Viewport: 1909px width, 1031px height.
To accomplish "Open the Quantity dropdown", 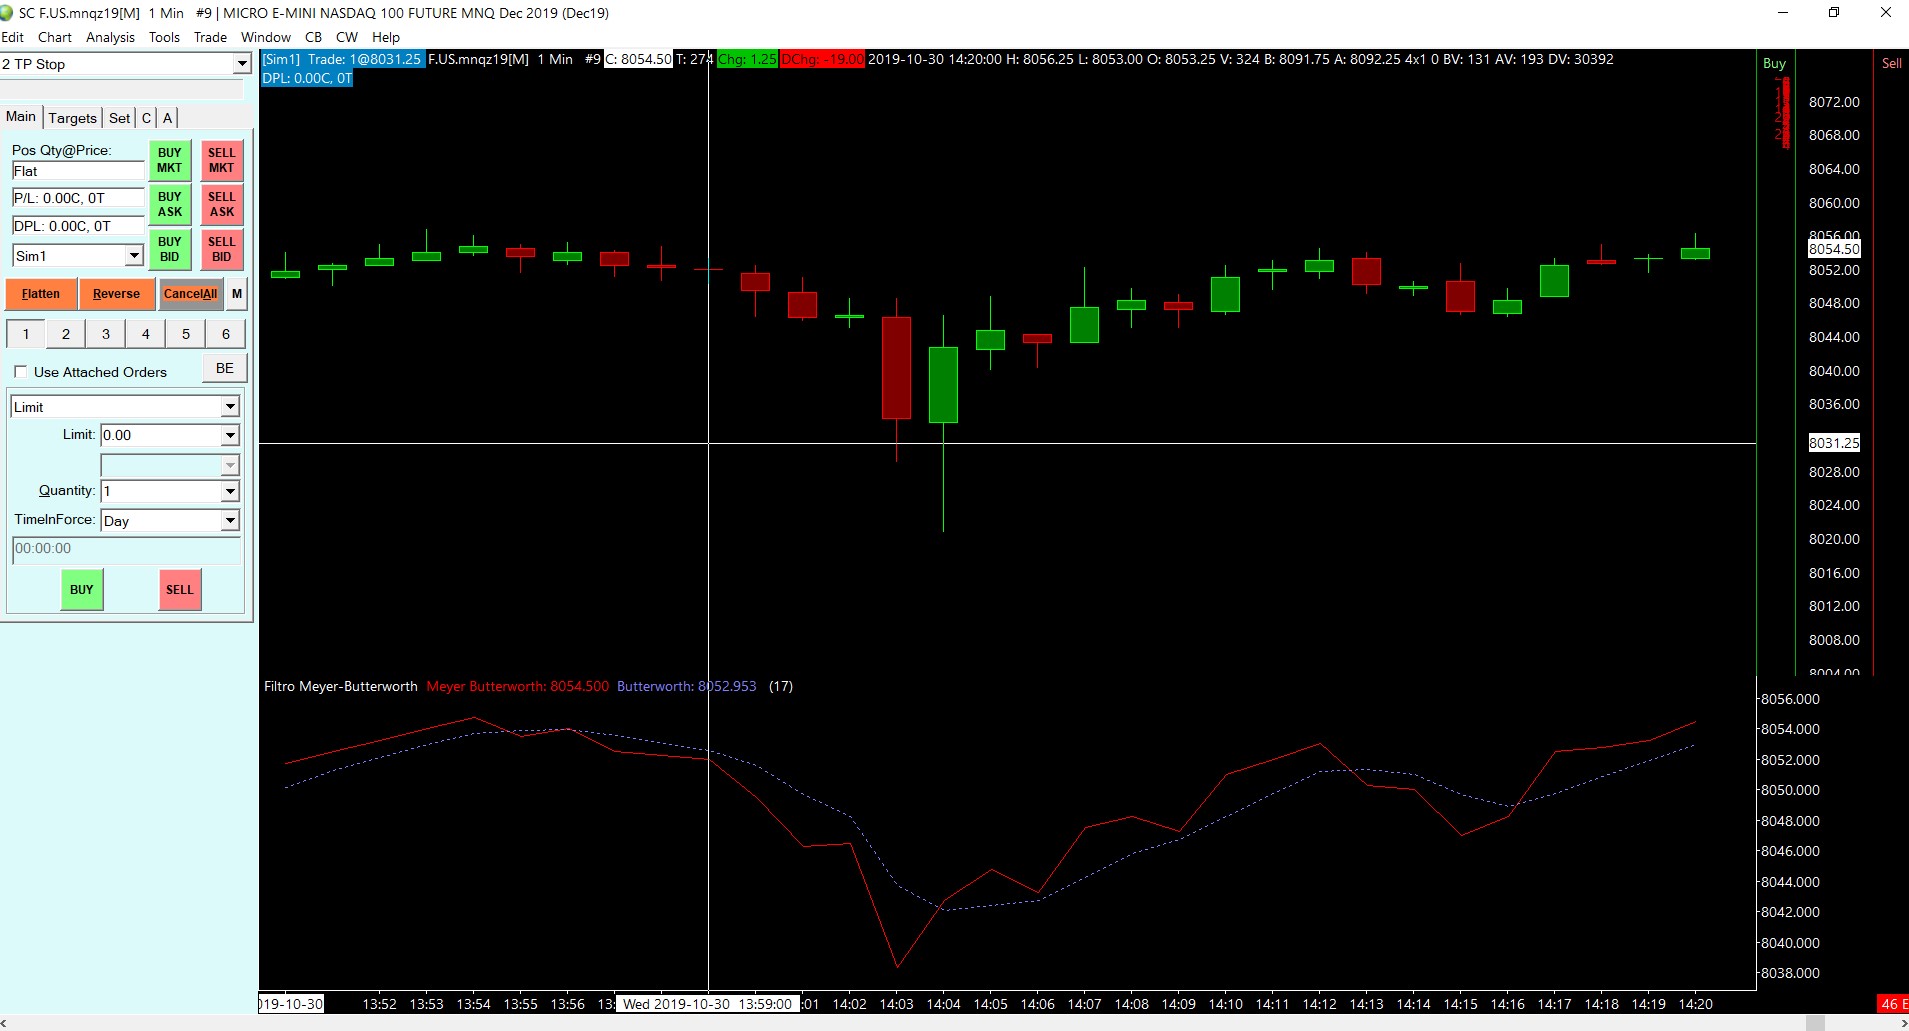I will (230, 491).
